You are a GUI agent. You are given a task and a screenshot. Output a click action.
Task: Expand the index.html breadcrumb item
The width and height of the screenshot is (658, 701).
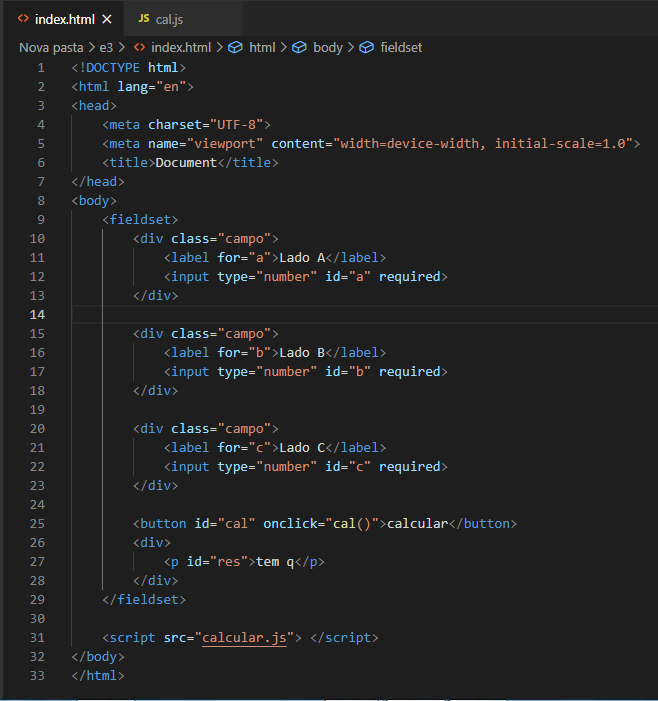(181, 47)
